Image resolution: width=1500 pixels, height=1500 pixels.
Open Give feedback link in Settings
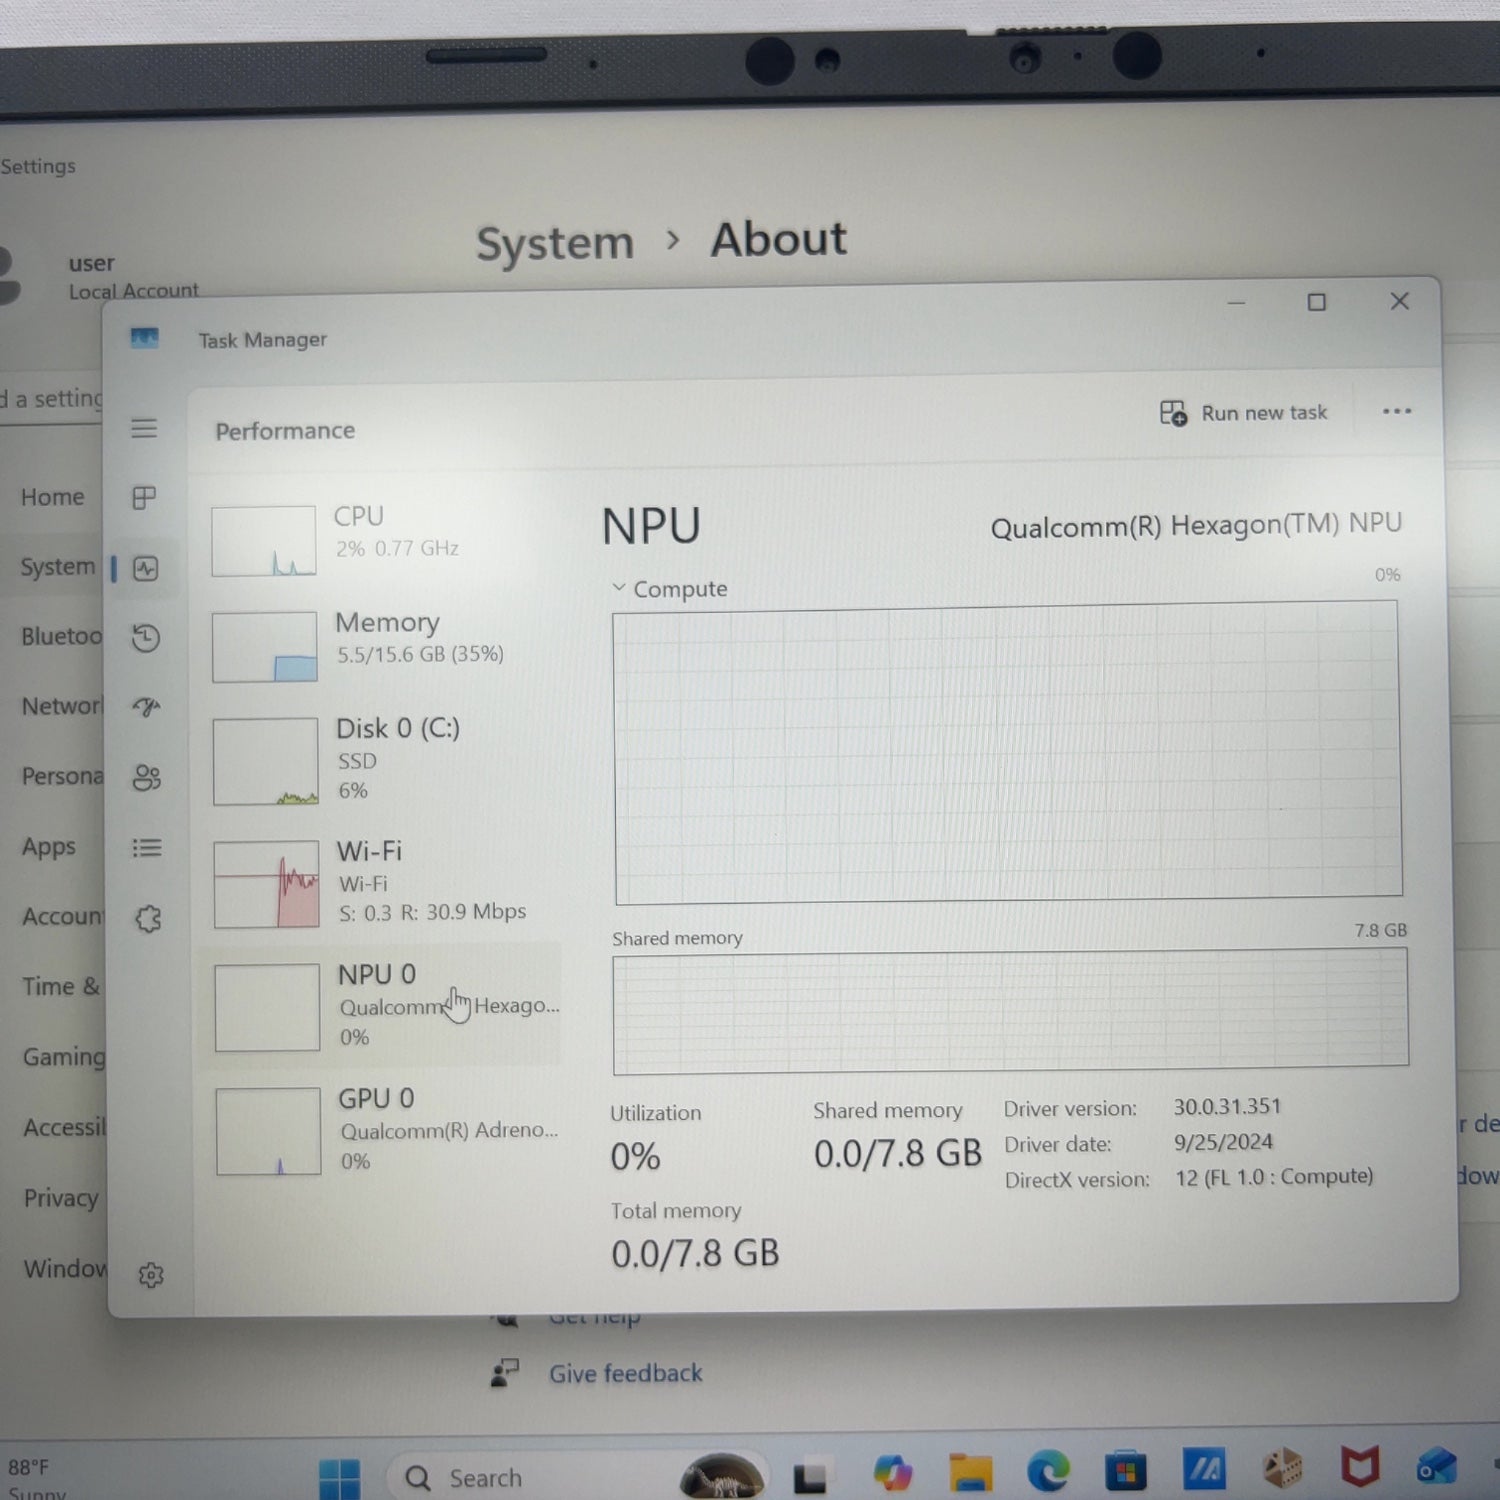[625, 1373]
